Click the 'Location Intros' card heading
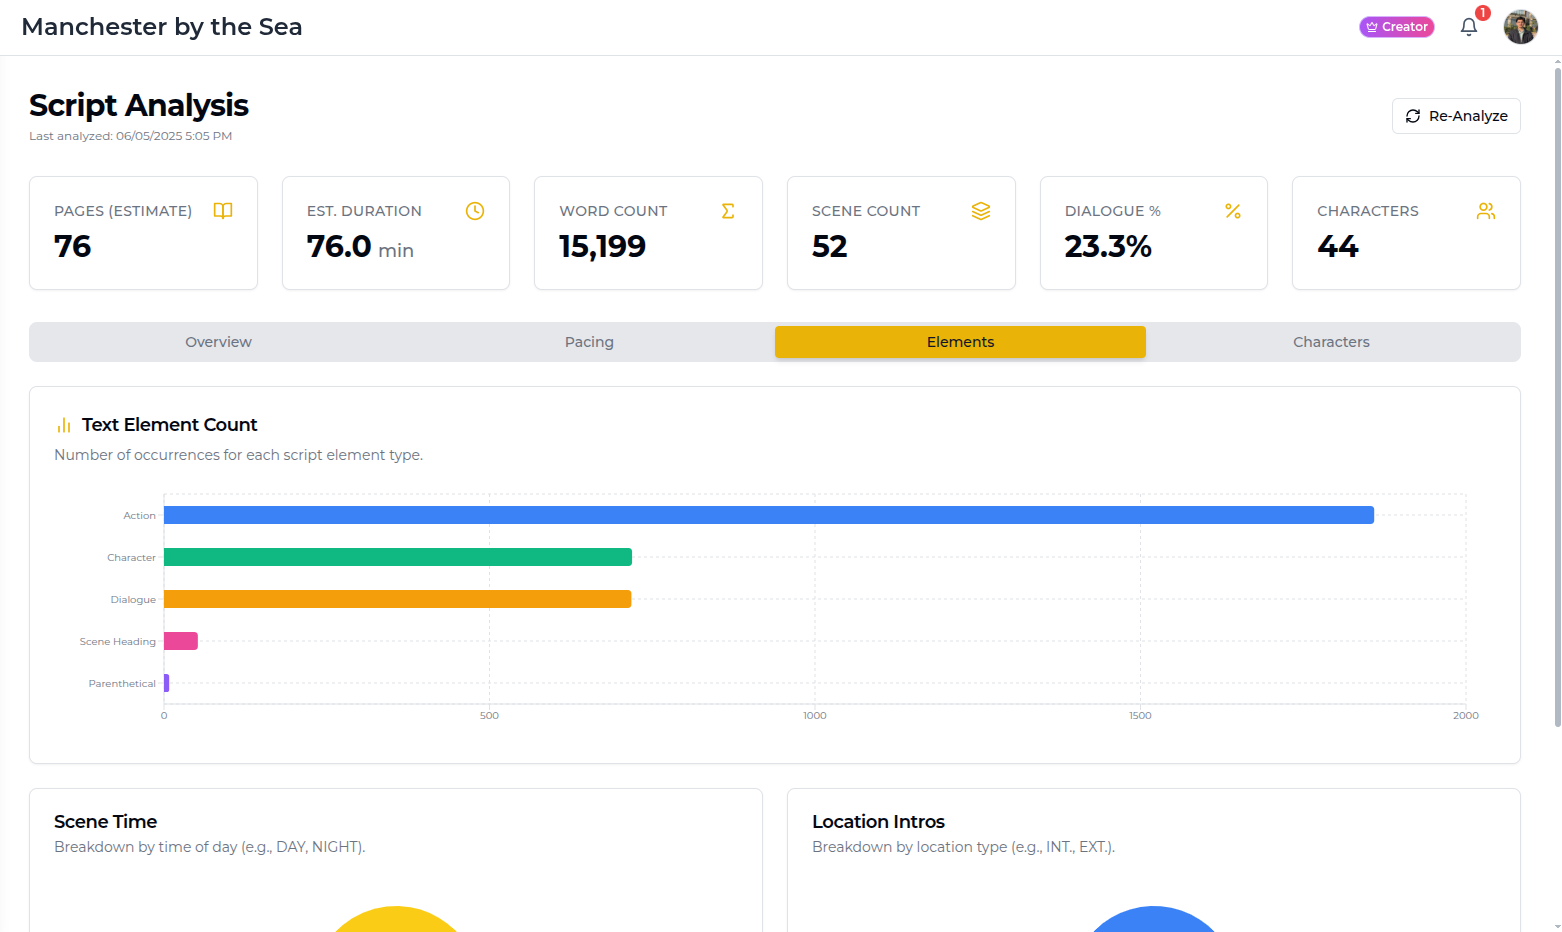The height and width of the screenshot is (932, 1562). tap(878, 822)
